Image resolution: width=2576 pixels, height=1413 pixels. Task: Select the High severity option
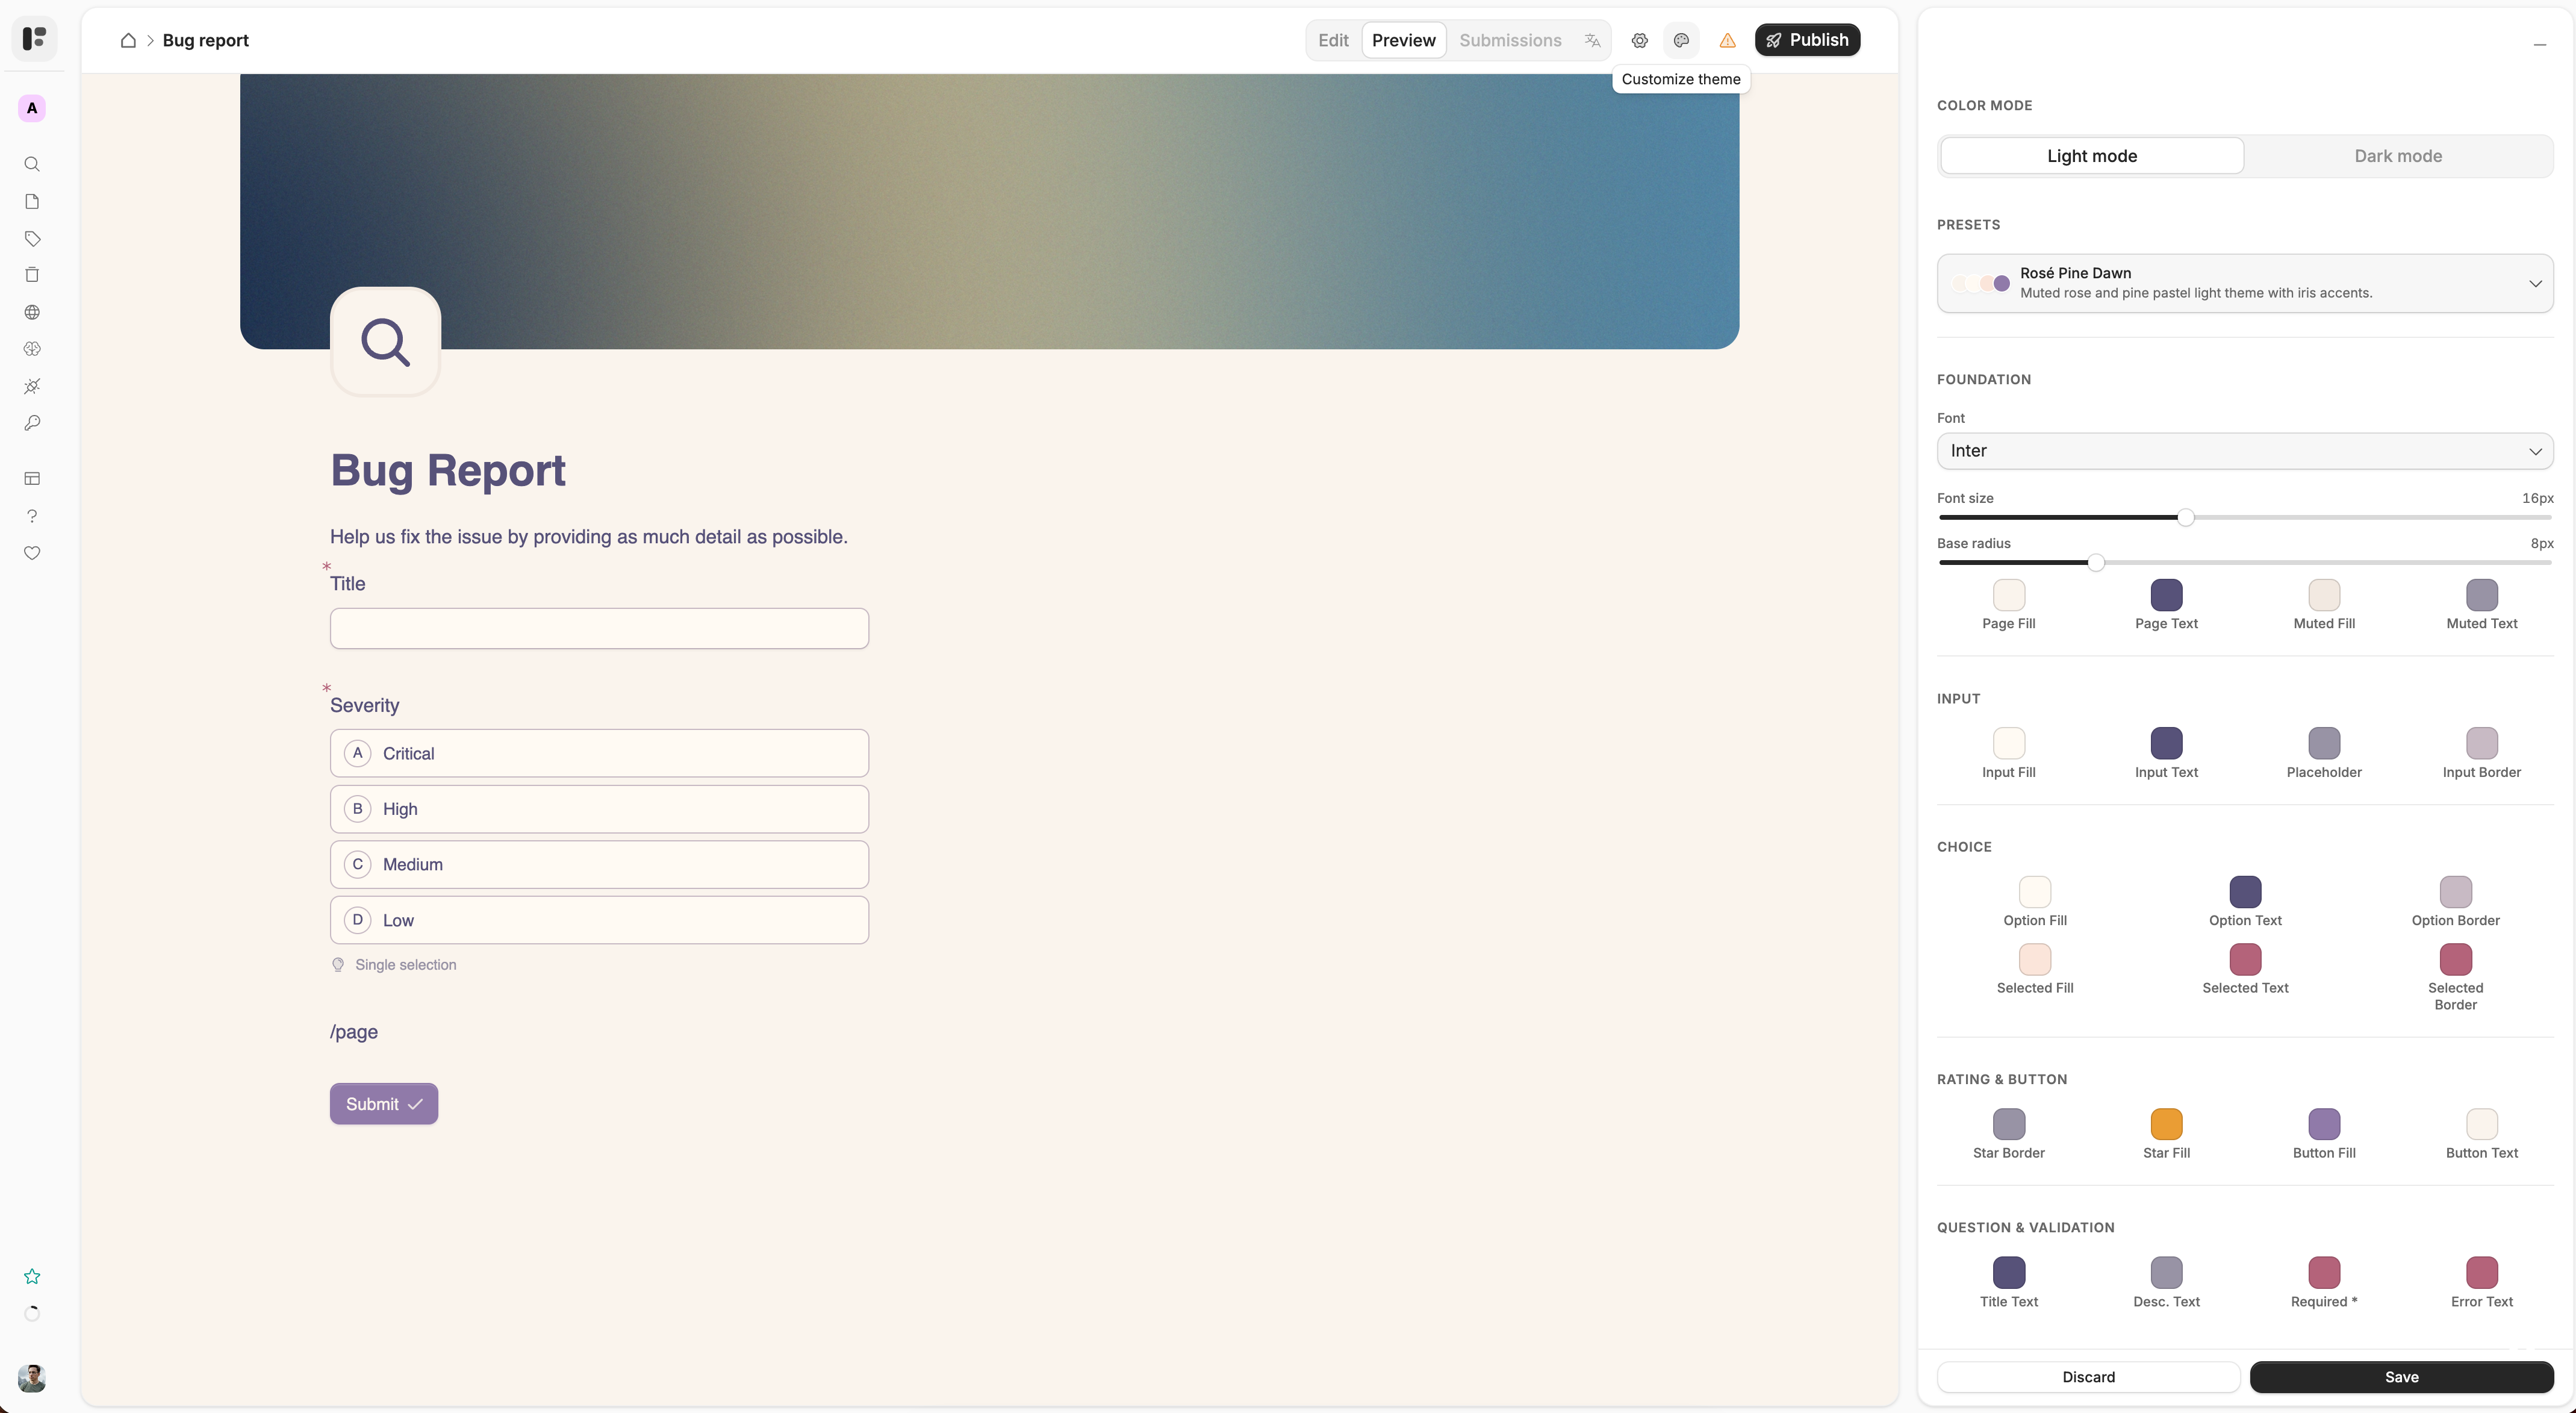click(599, 809)
